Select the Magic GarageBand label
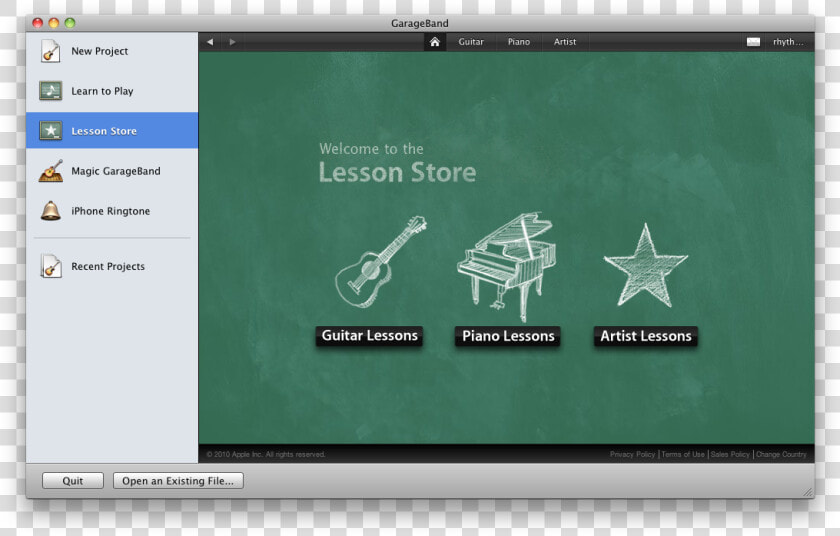This screenshot has width=840, height=536. (116, 171)
